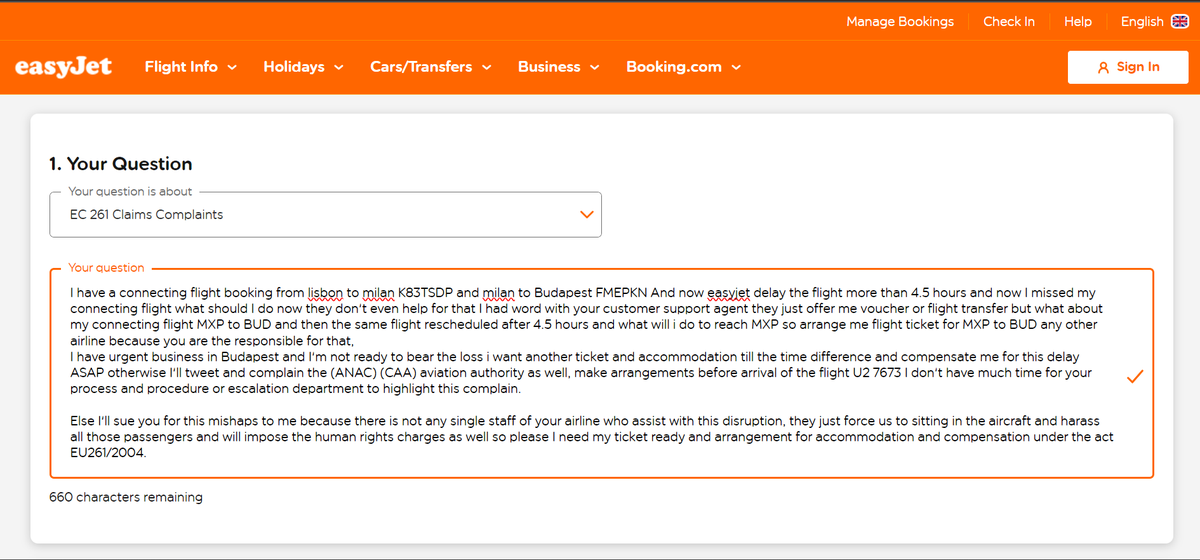This screenshot has height=560, width=1200.
Task: Open the EC 261 Claims Complaints dropdown
Action: click(325, 214)
